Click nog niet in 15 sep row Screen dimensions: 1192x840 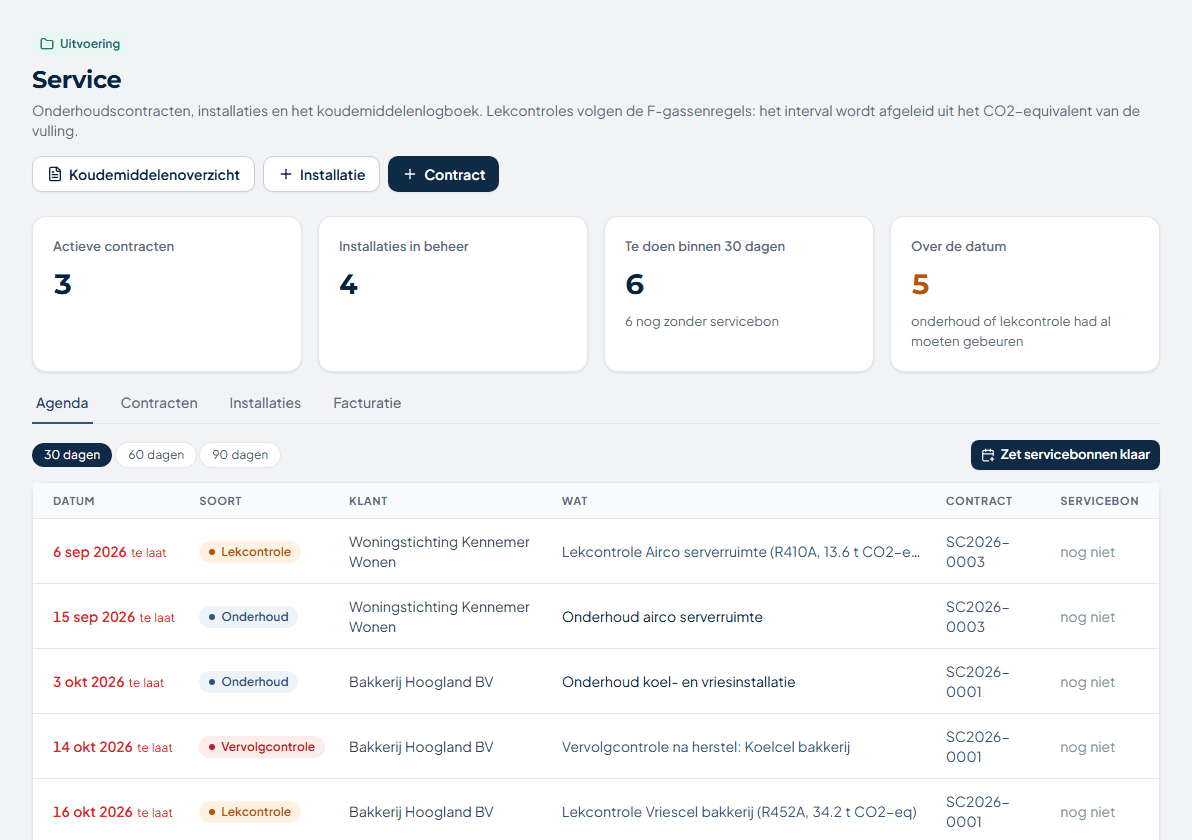[1088, 617]
